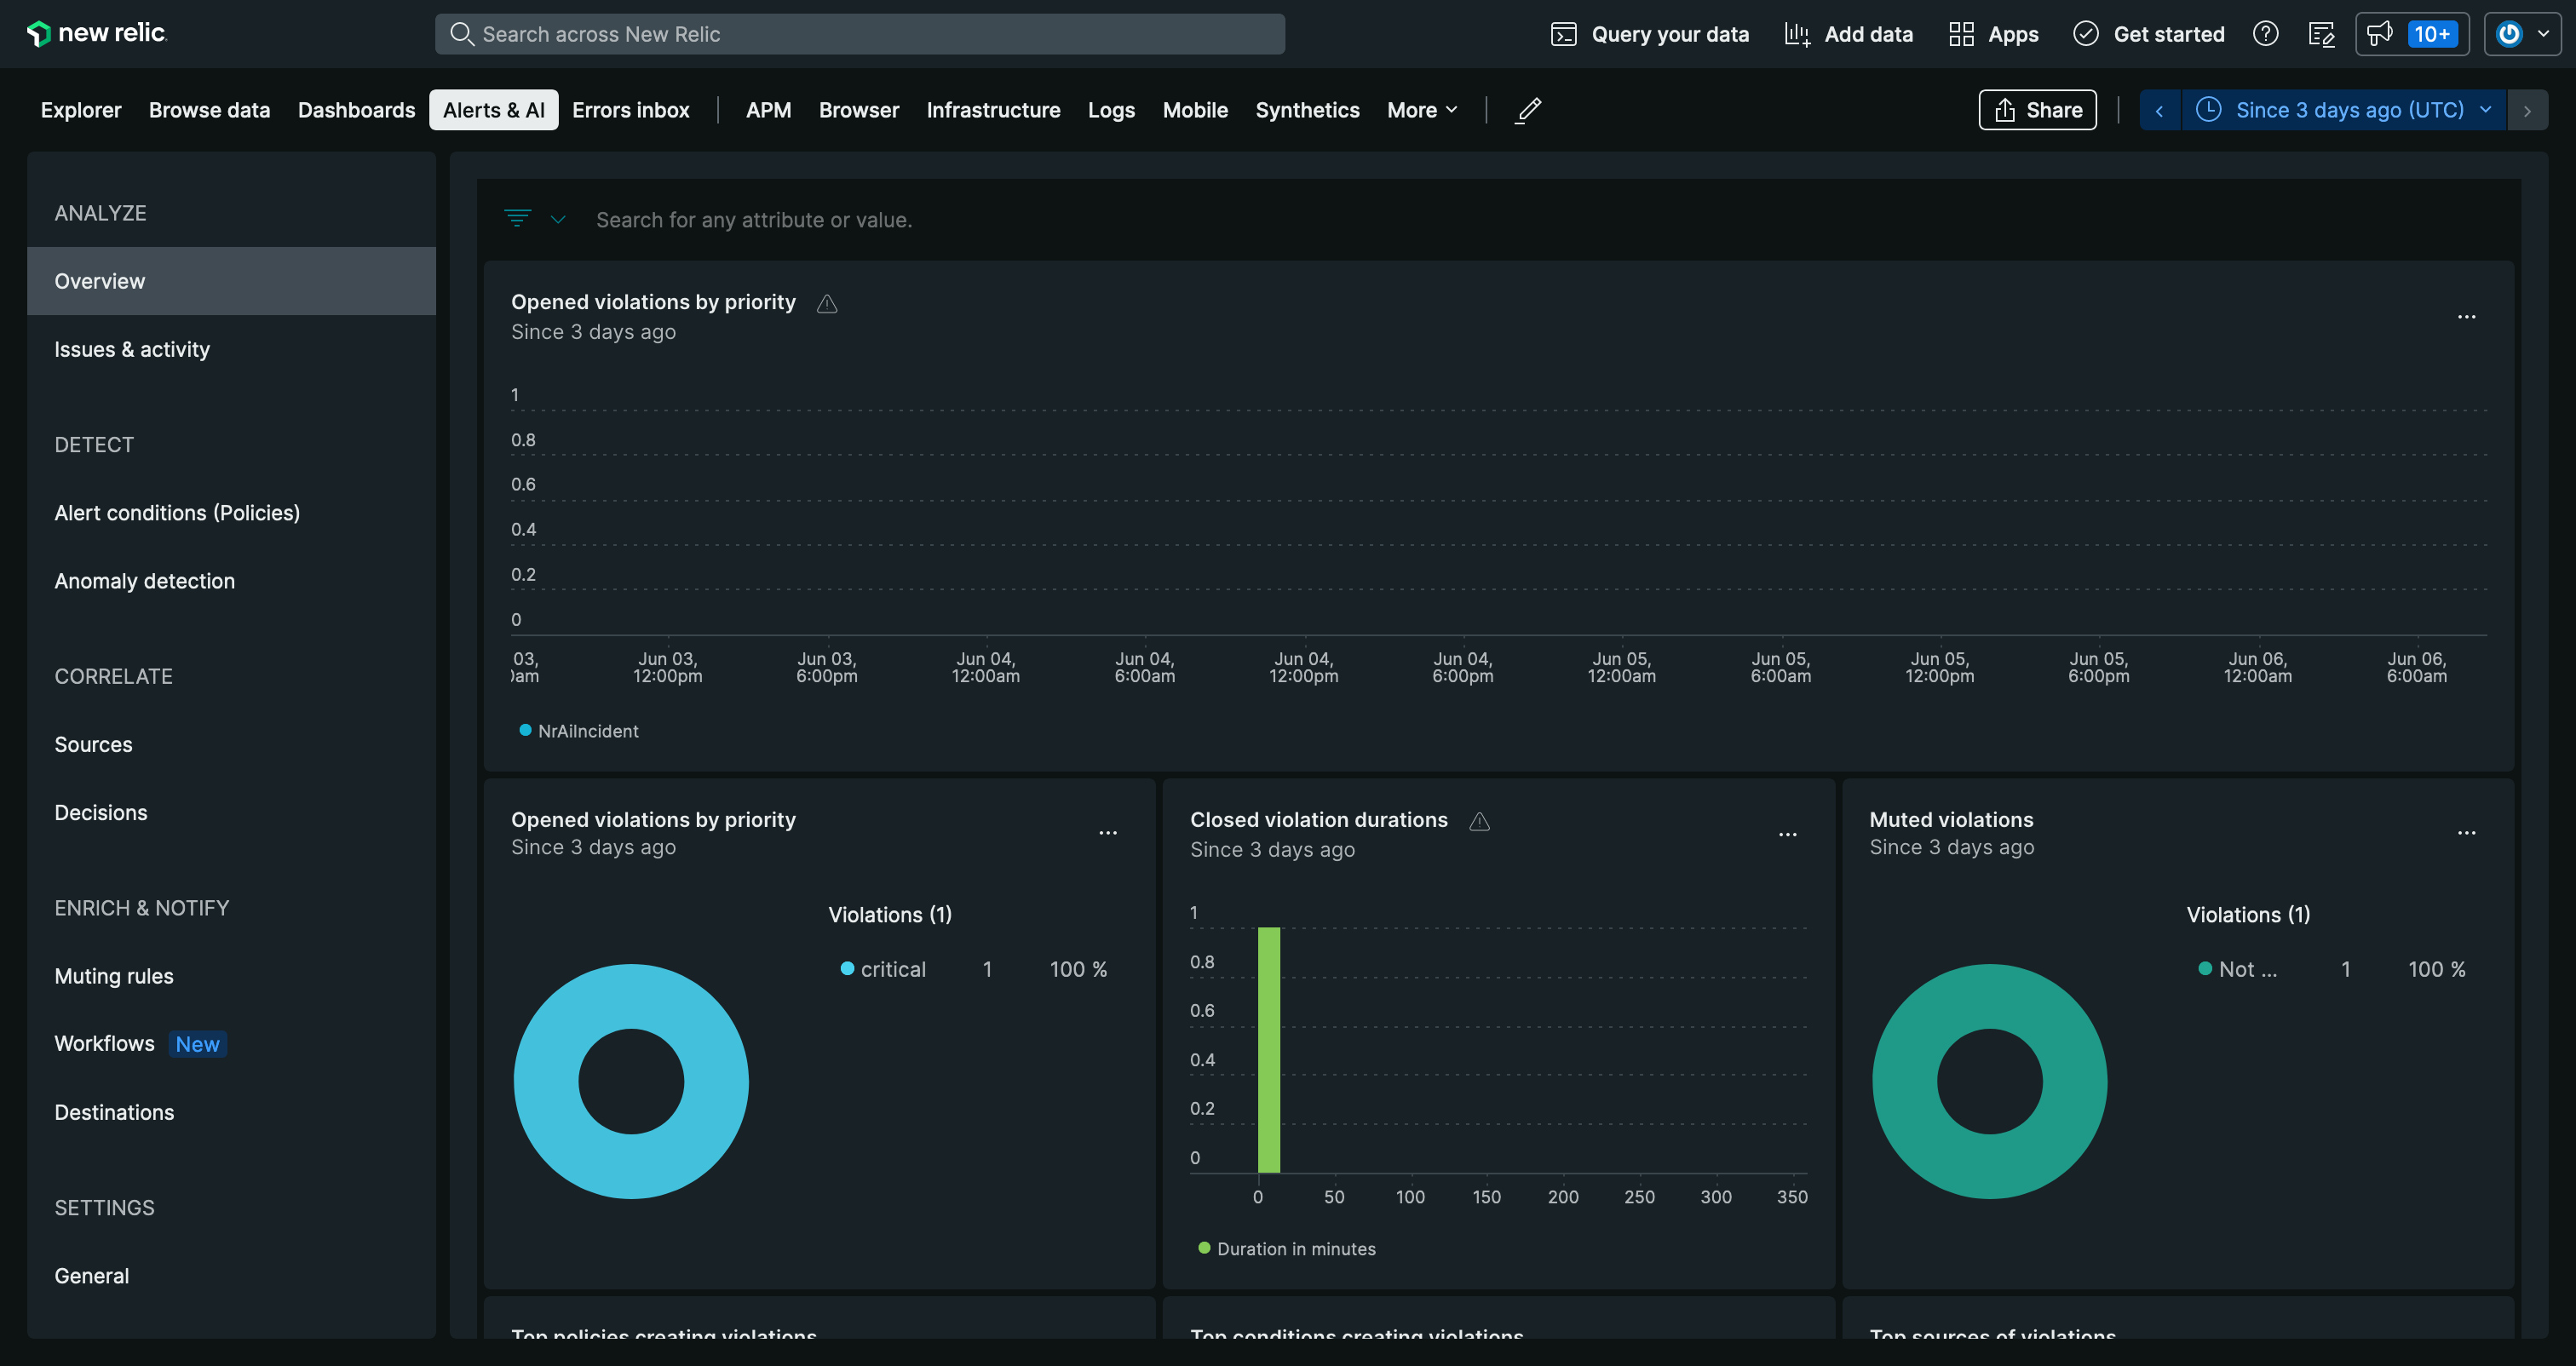
Task: Click the pencil edit navigation icon
Action: 1528,110
